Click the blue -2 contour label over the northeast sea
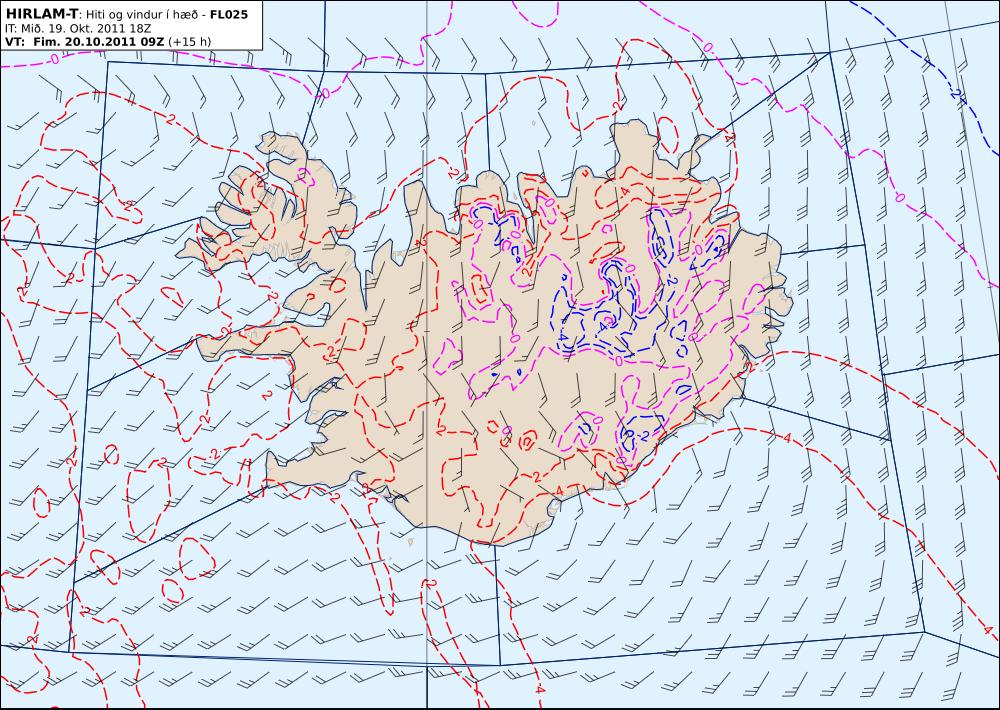Screen dimensions: 1000x710 tap(953, 94)
